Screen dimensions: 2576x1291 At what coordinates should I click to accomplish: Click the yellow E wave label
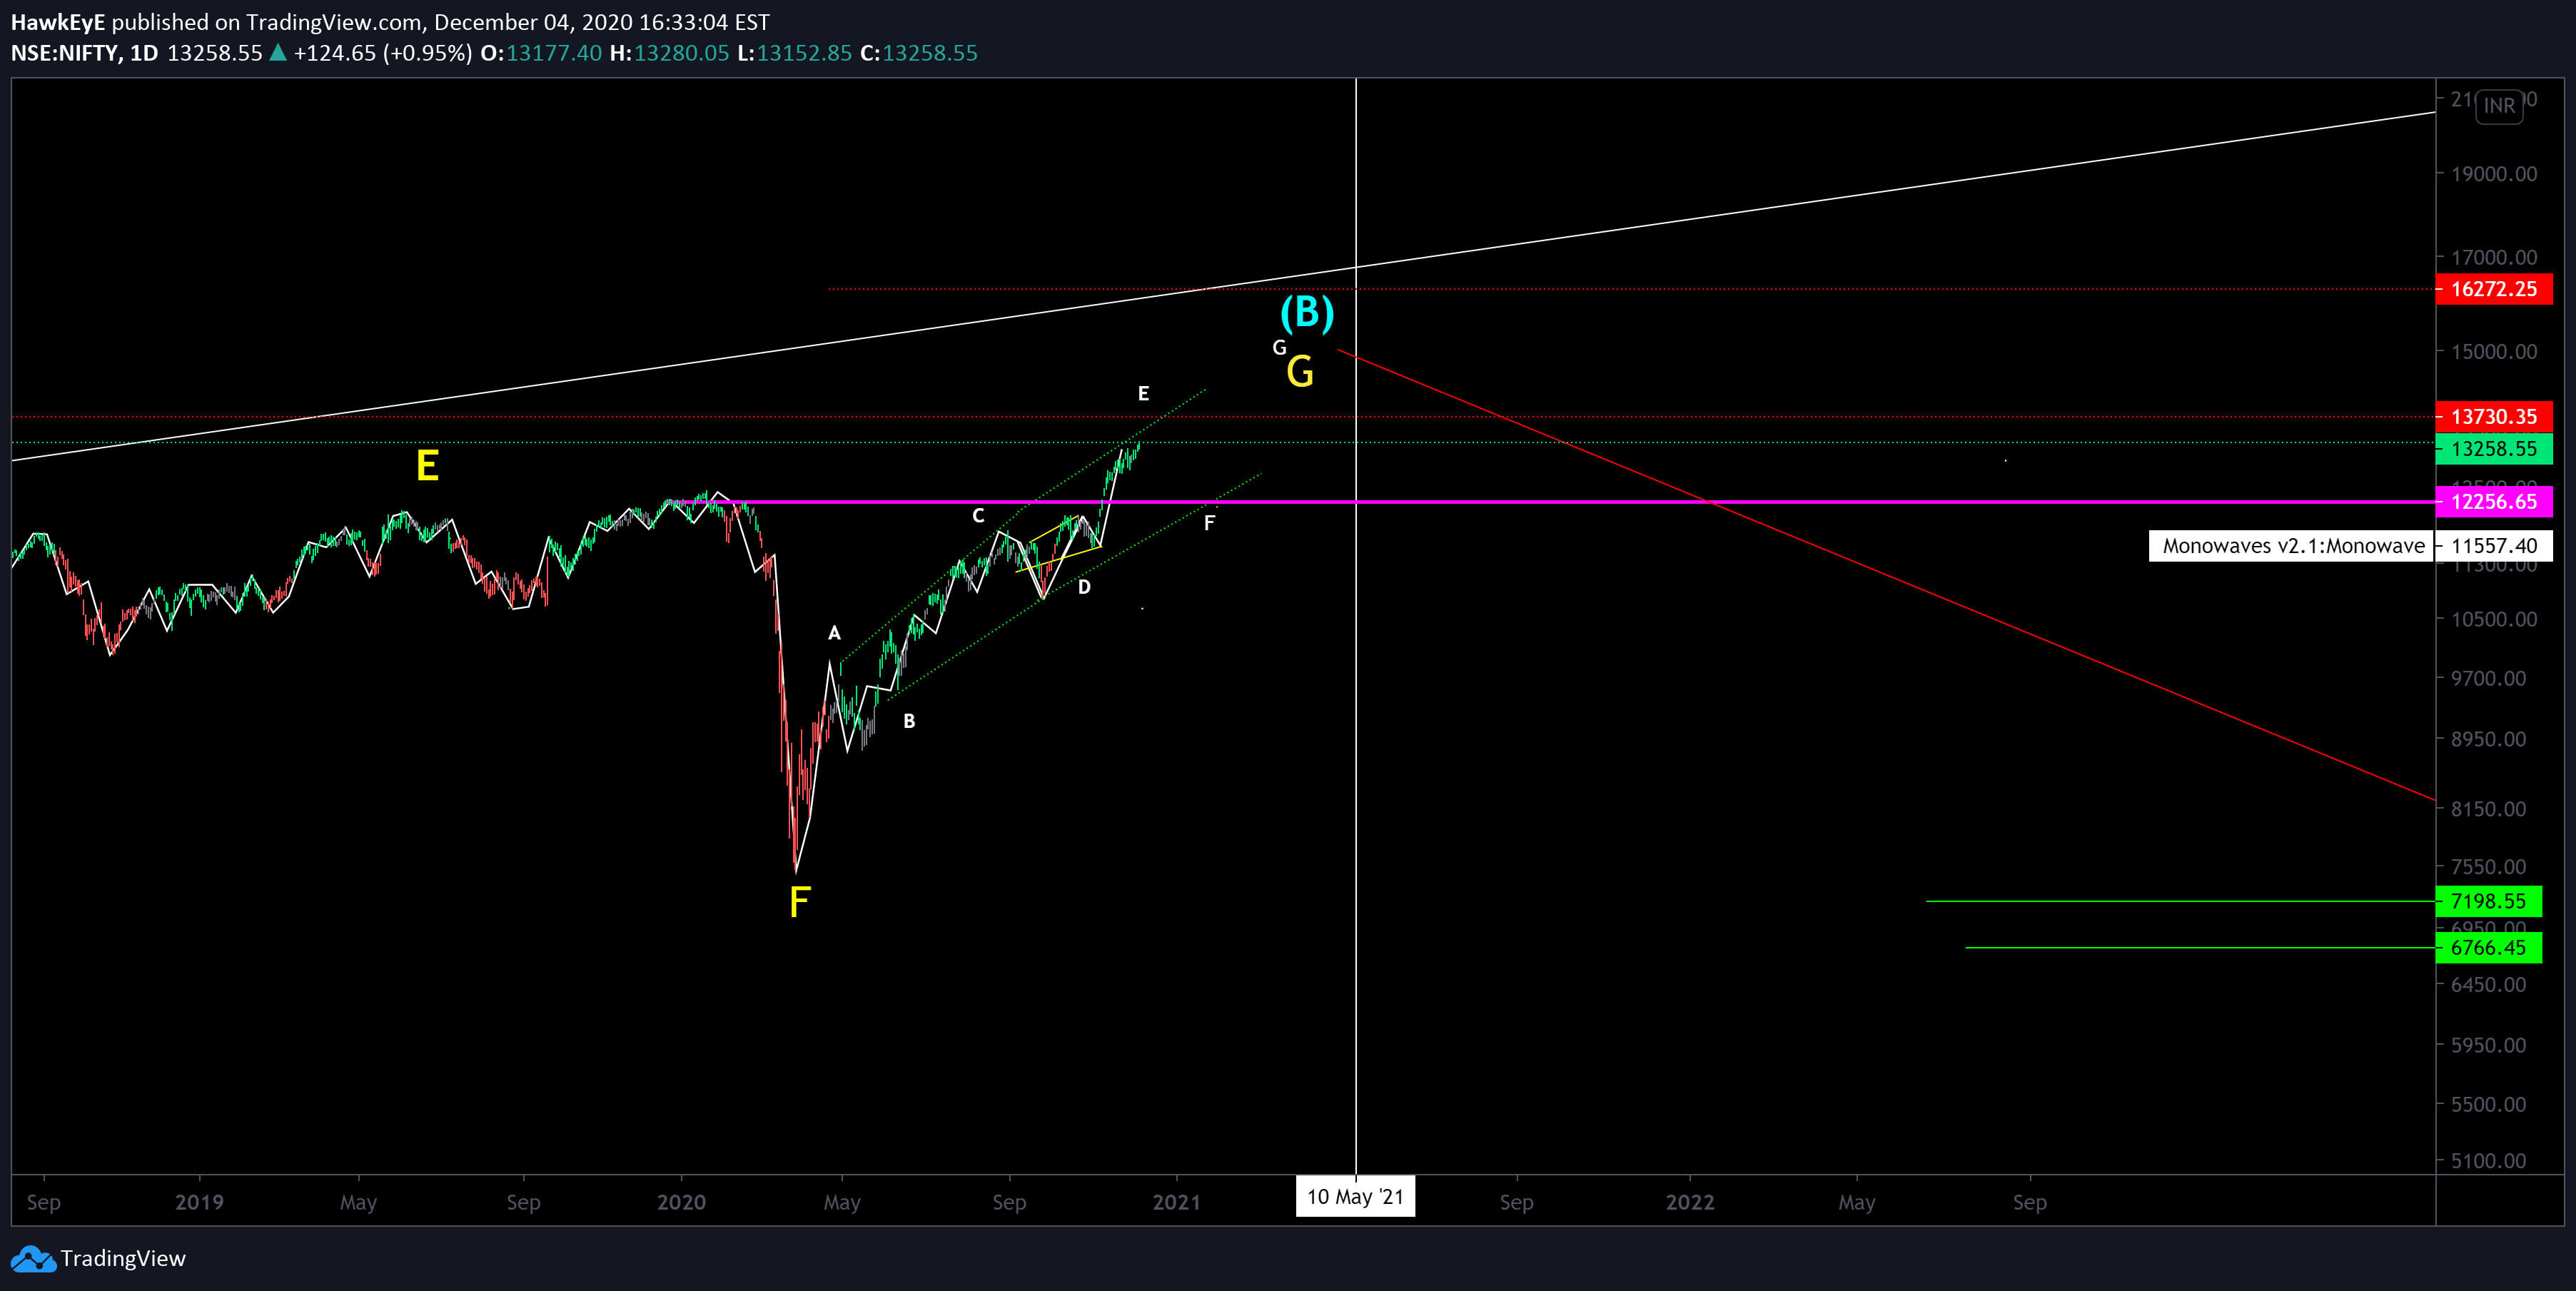(x=427, y=466)
